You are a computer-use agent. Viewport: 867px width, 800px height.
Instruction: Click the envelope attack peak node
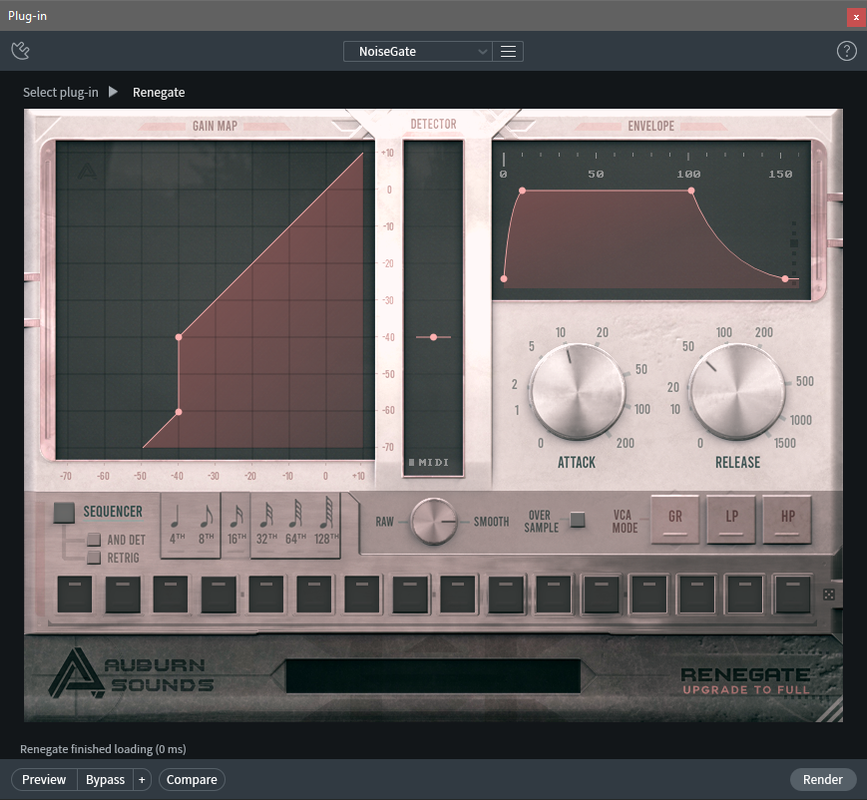point(523,191)
